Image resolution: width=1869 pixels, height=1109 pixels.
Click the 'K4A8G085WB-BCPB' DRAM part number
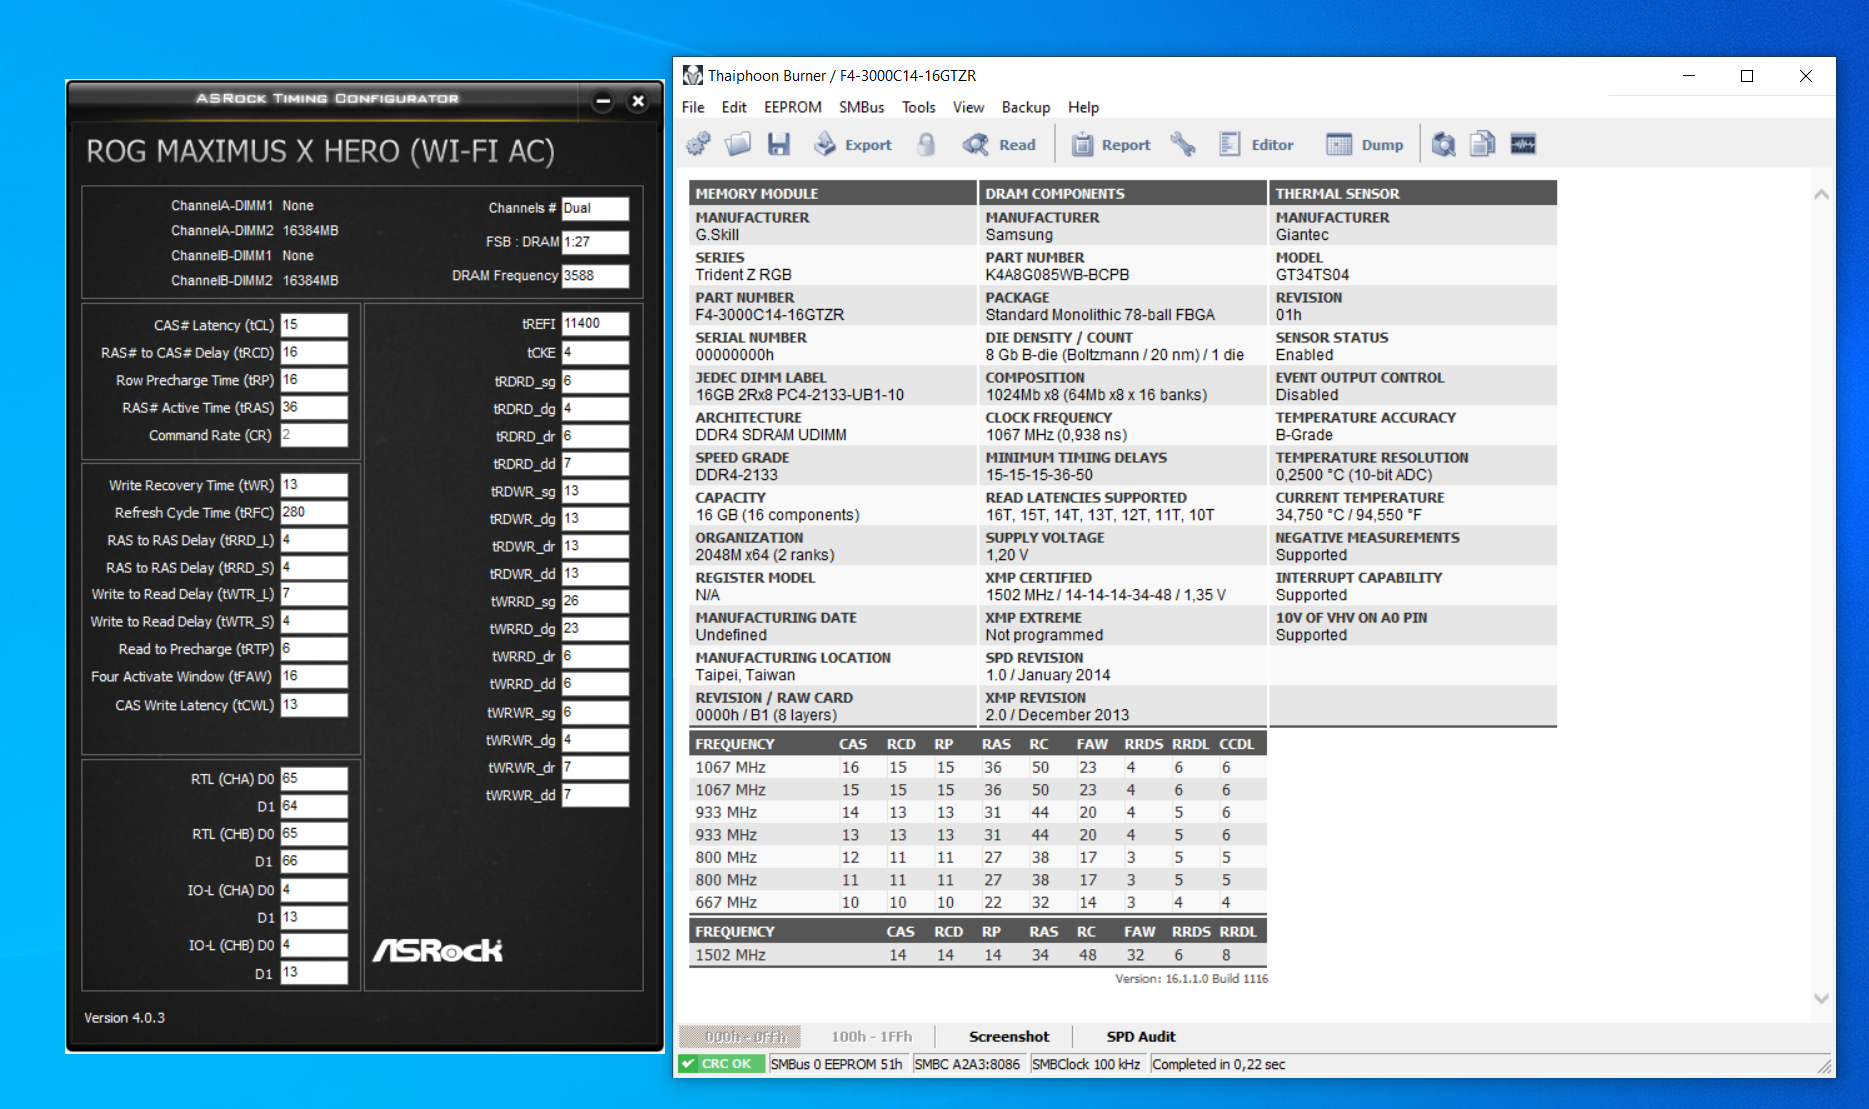click(x=1057, y=275)
